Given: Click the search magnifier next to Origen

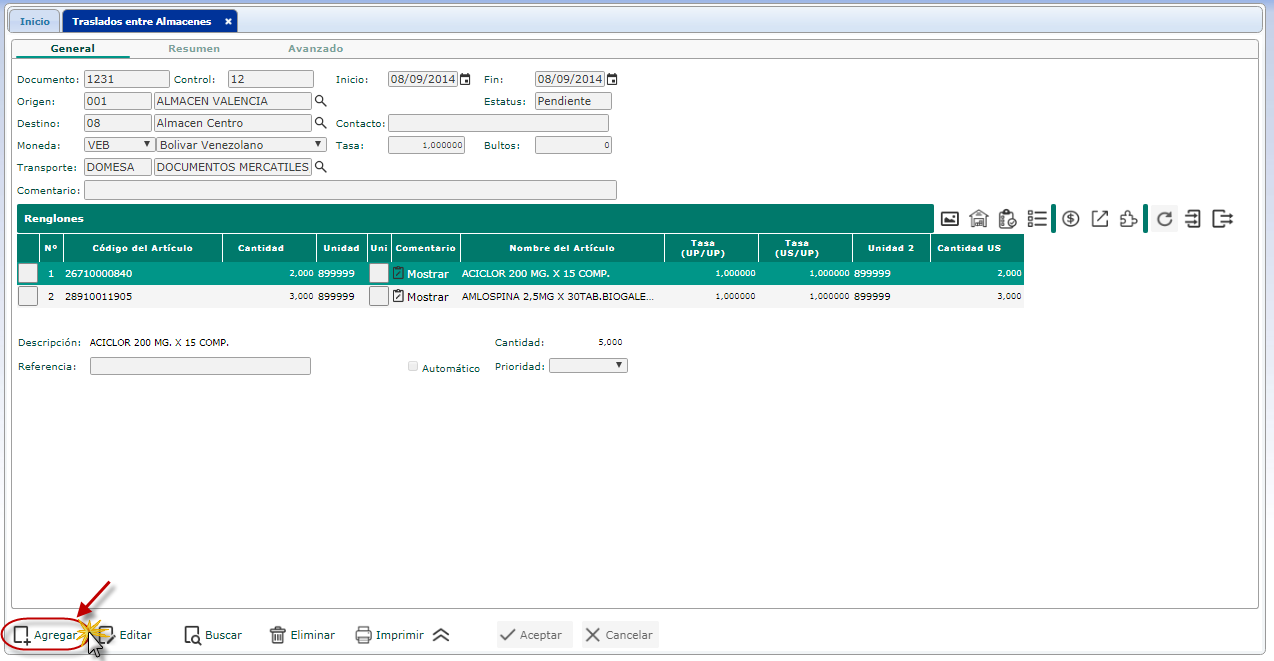Looking at the screenshot, I should pyautogui.click(x=321, y=101).
